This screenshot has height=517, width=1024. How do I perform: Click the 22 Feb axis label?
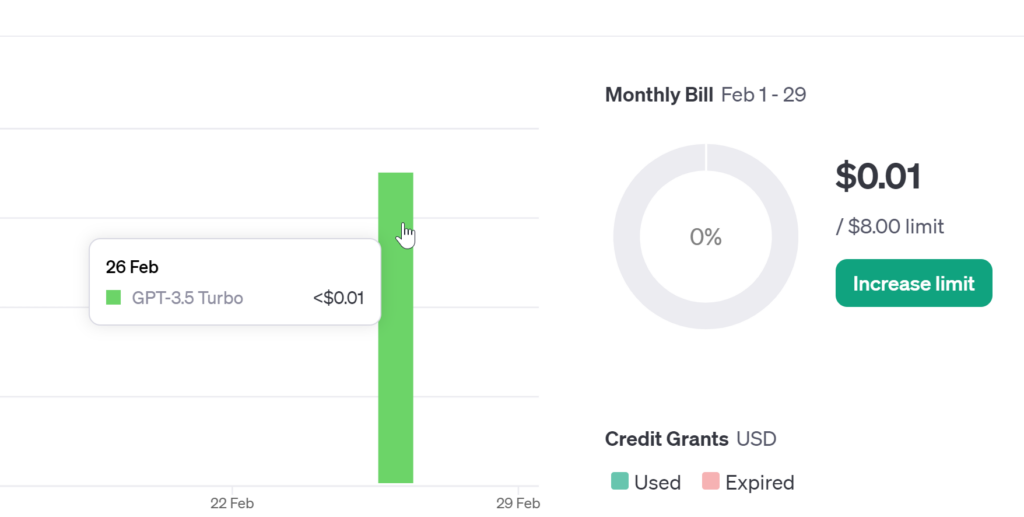tap(232, 503)
